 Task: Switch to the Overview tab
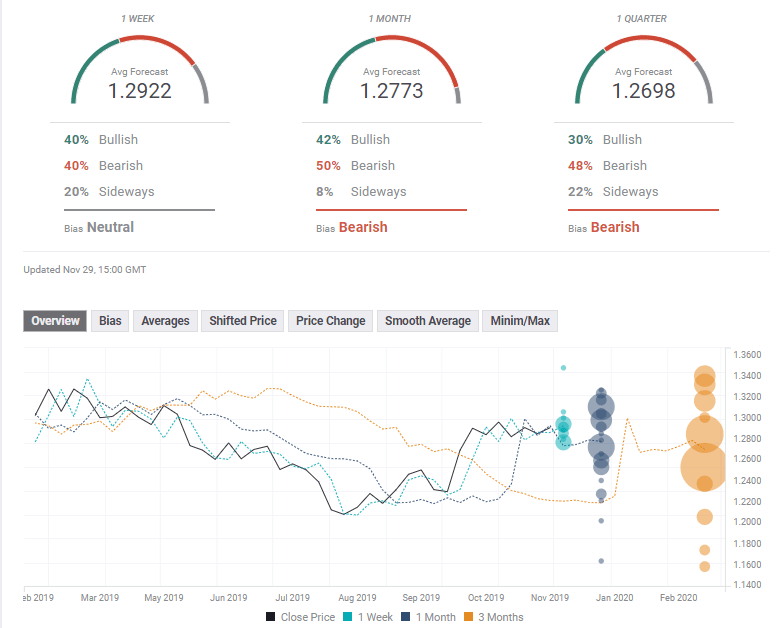55,321
